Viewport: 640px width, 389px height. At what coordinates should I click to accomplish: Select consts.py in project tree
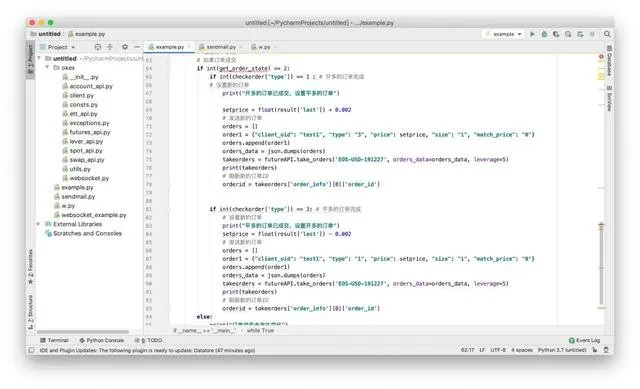[x=80, y=104]
